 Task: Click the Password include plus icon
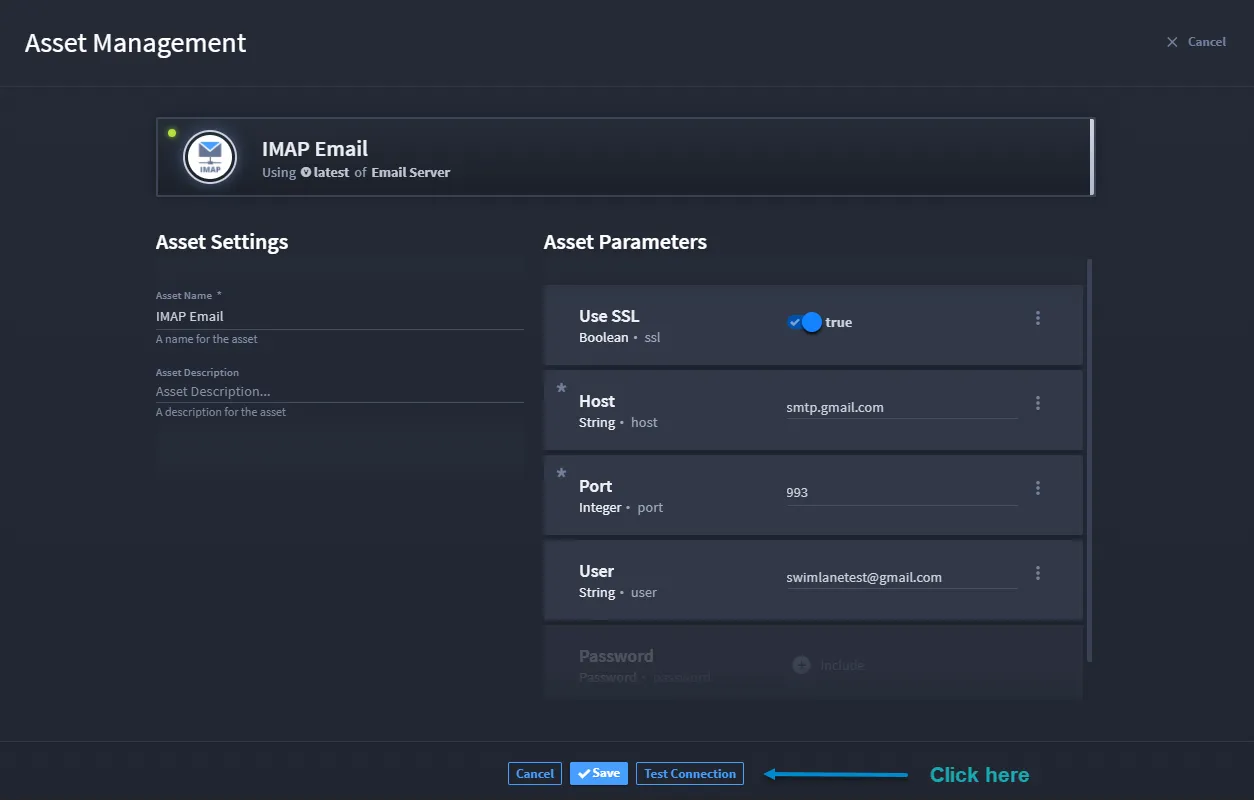(x=801, y=664)
